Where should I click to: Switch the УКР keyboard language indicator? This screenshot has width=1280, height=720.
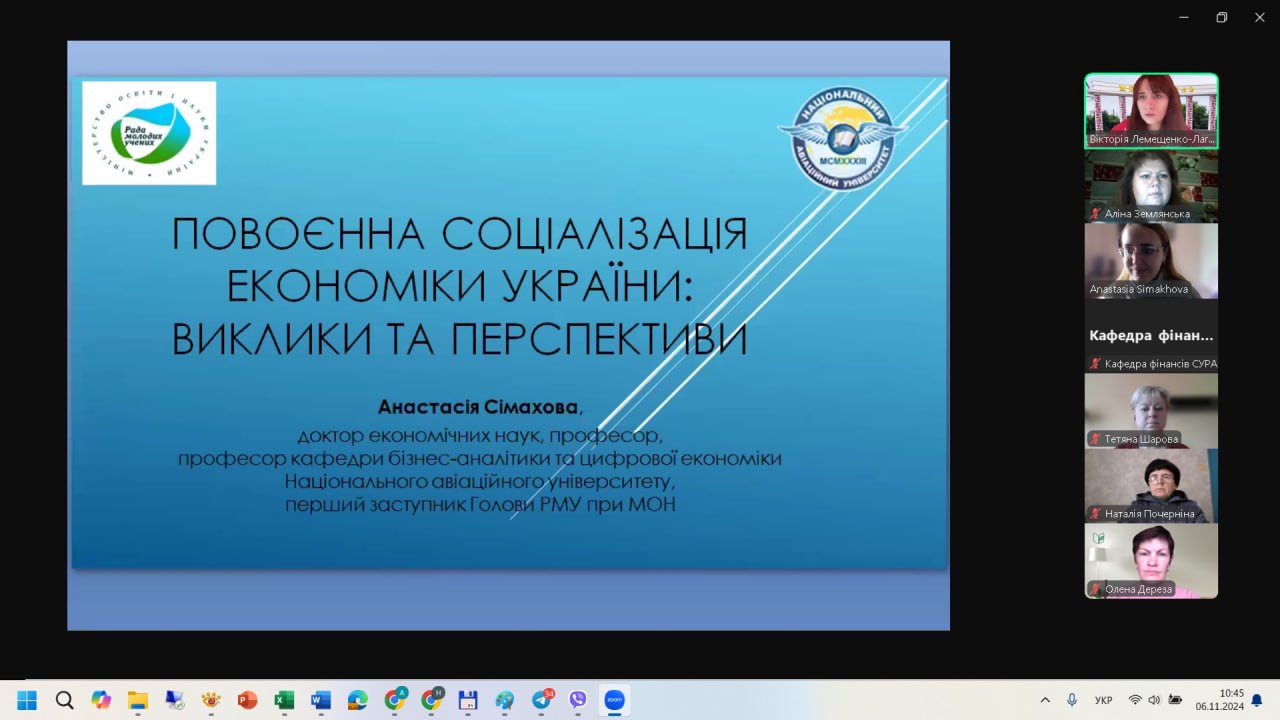(1104, 700)
